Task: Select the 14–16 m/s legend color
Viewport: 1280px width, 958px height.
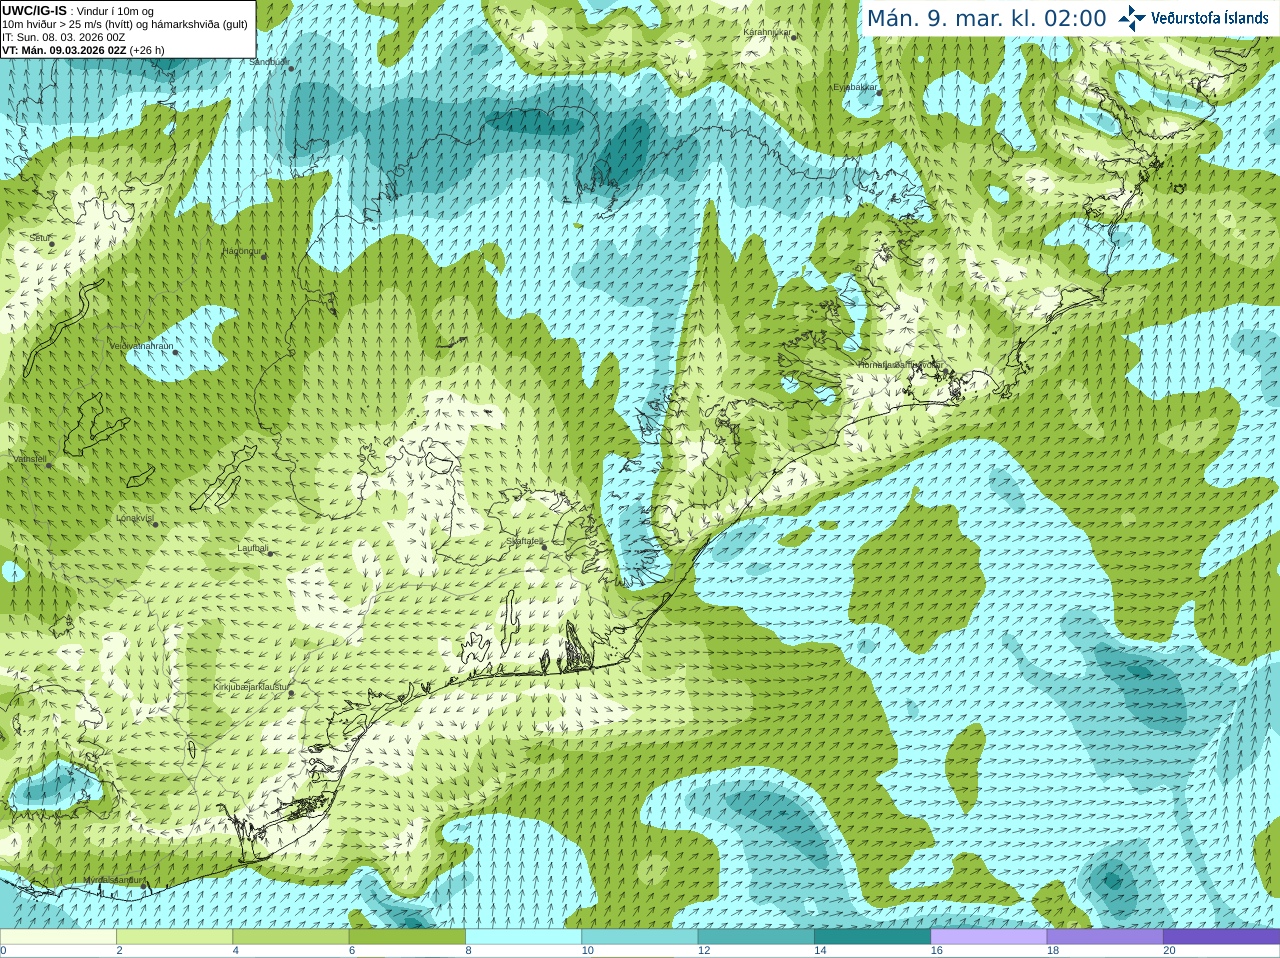Action: [872, 937]
